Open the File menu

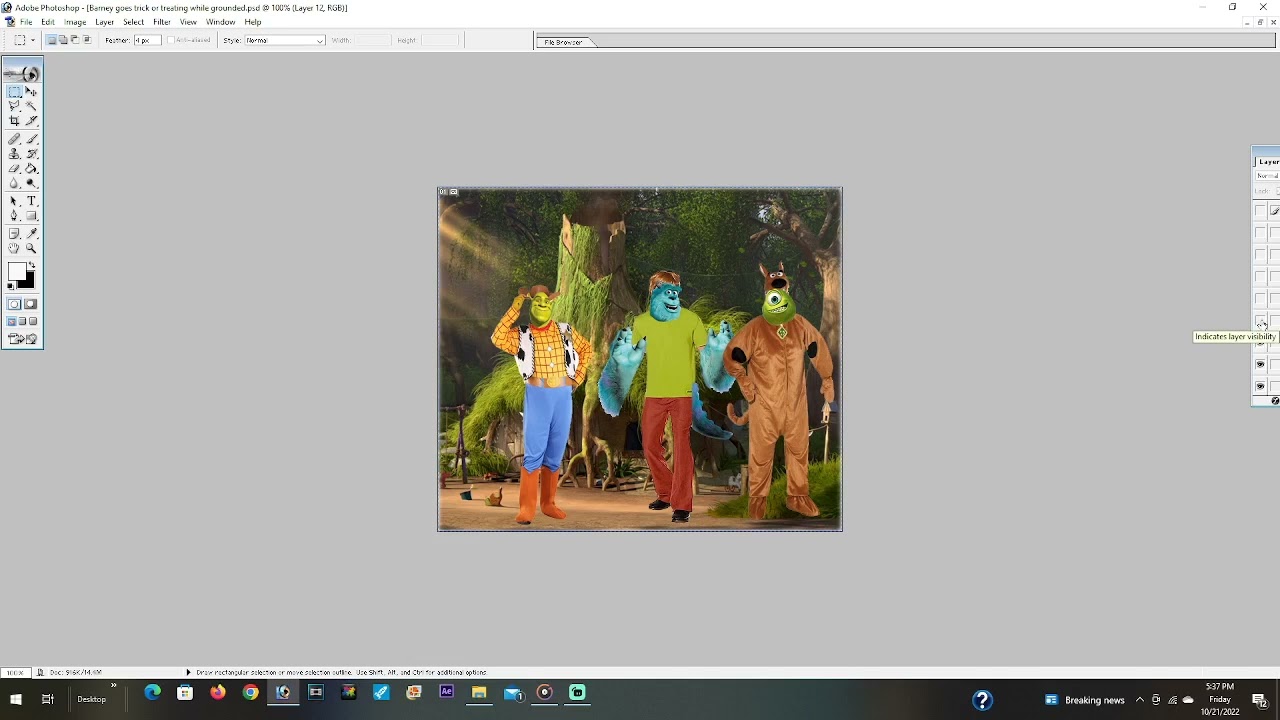[x=26, y=22]
